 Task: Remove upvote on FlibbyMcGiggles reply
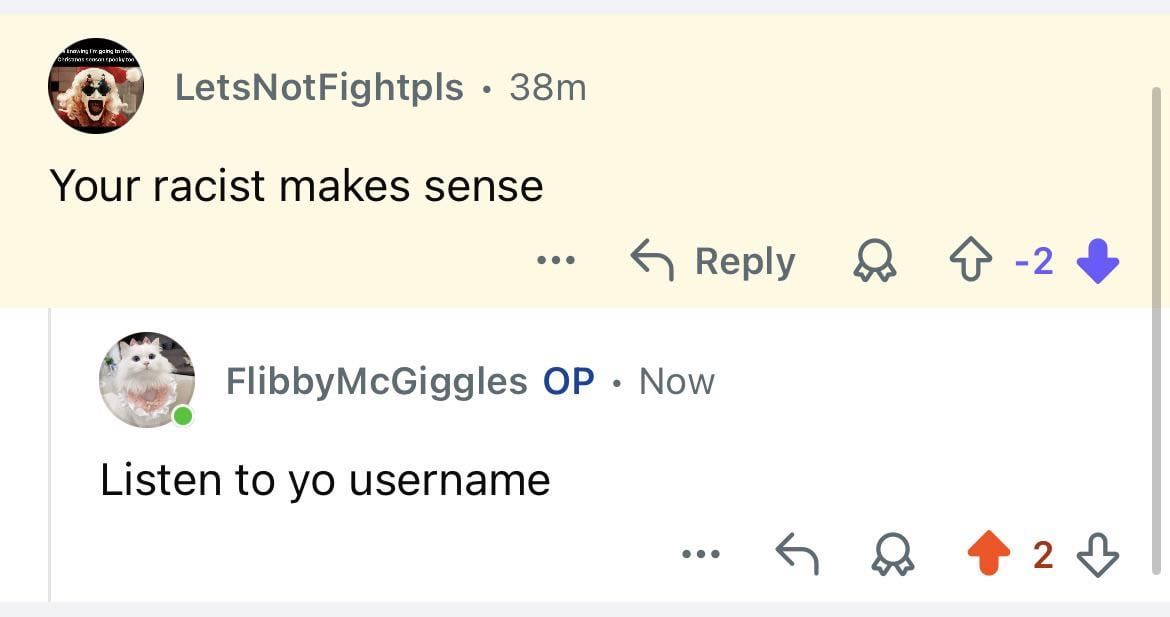pos(987,554)
